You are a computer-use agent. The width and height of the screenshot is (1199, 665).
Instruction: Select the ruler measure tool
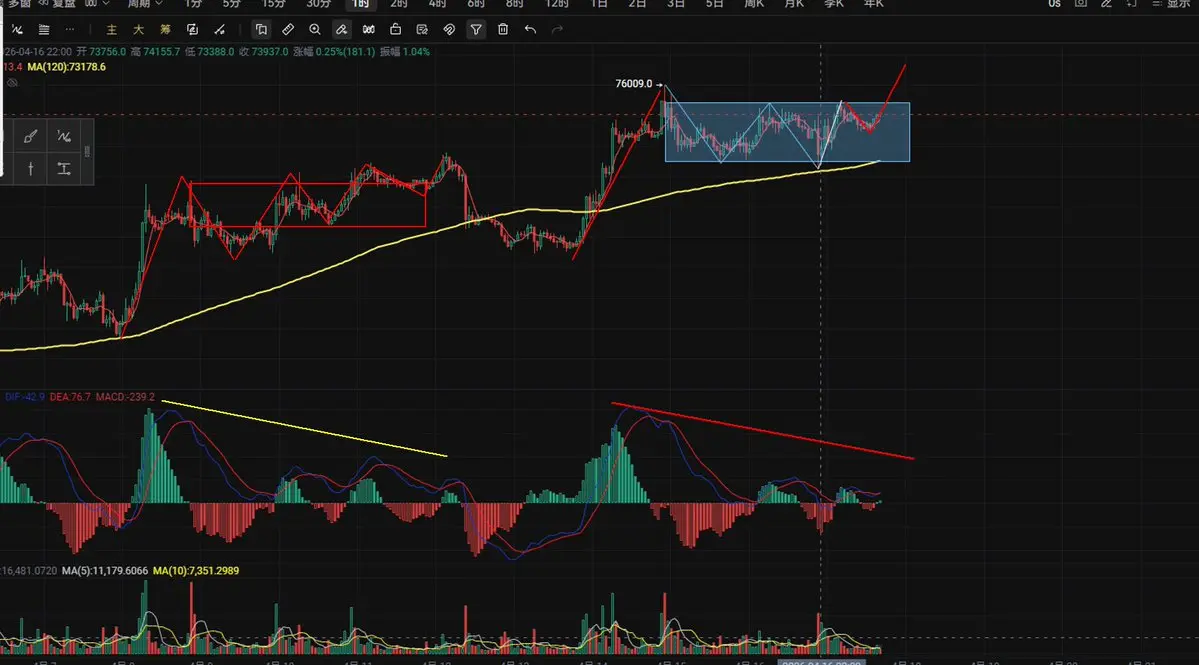(288, 30)
